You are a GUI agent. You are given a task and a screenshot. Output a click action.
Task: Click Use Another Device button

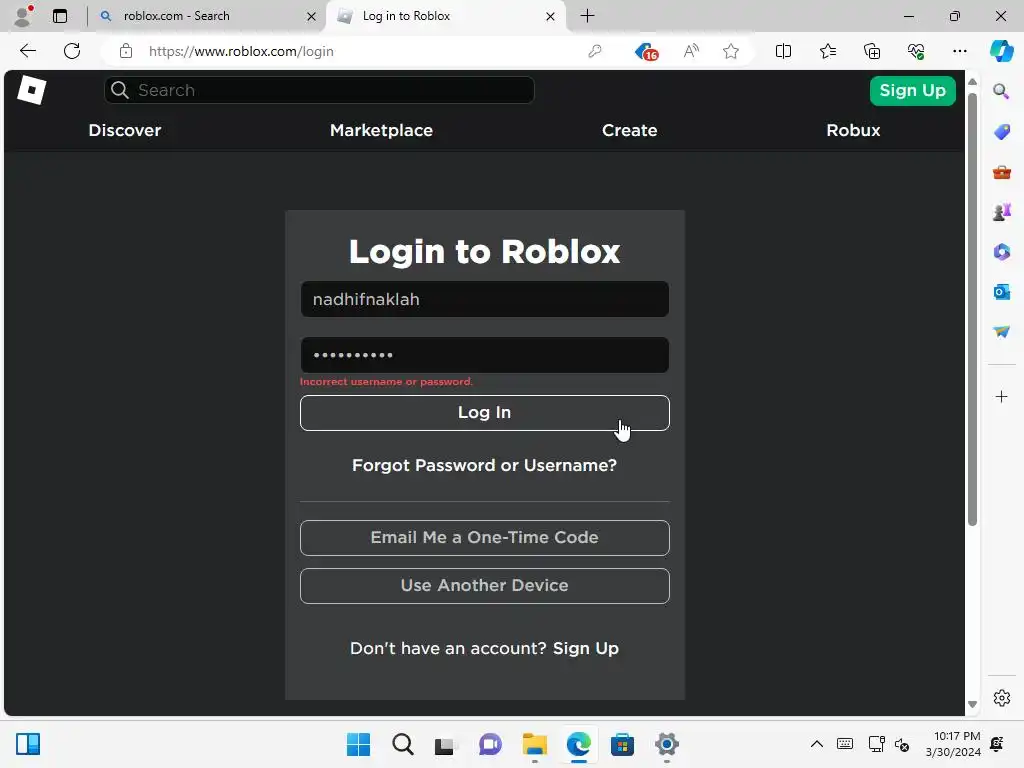[485, 586]
